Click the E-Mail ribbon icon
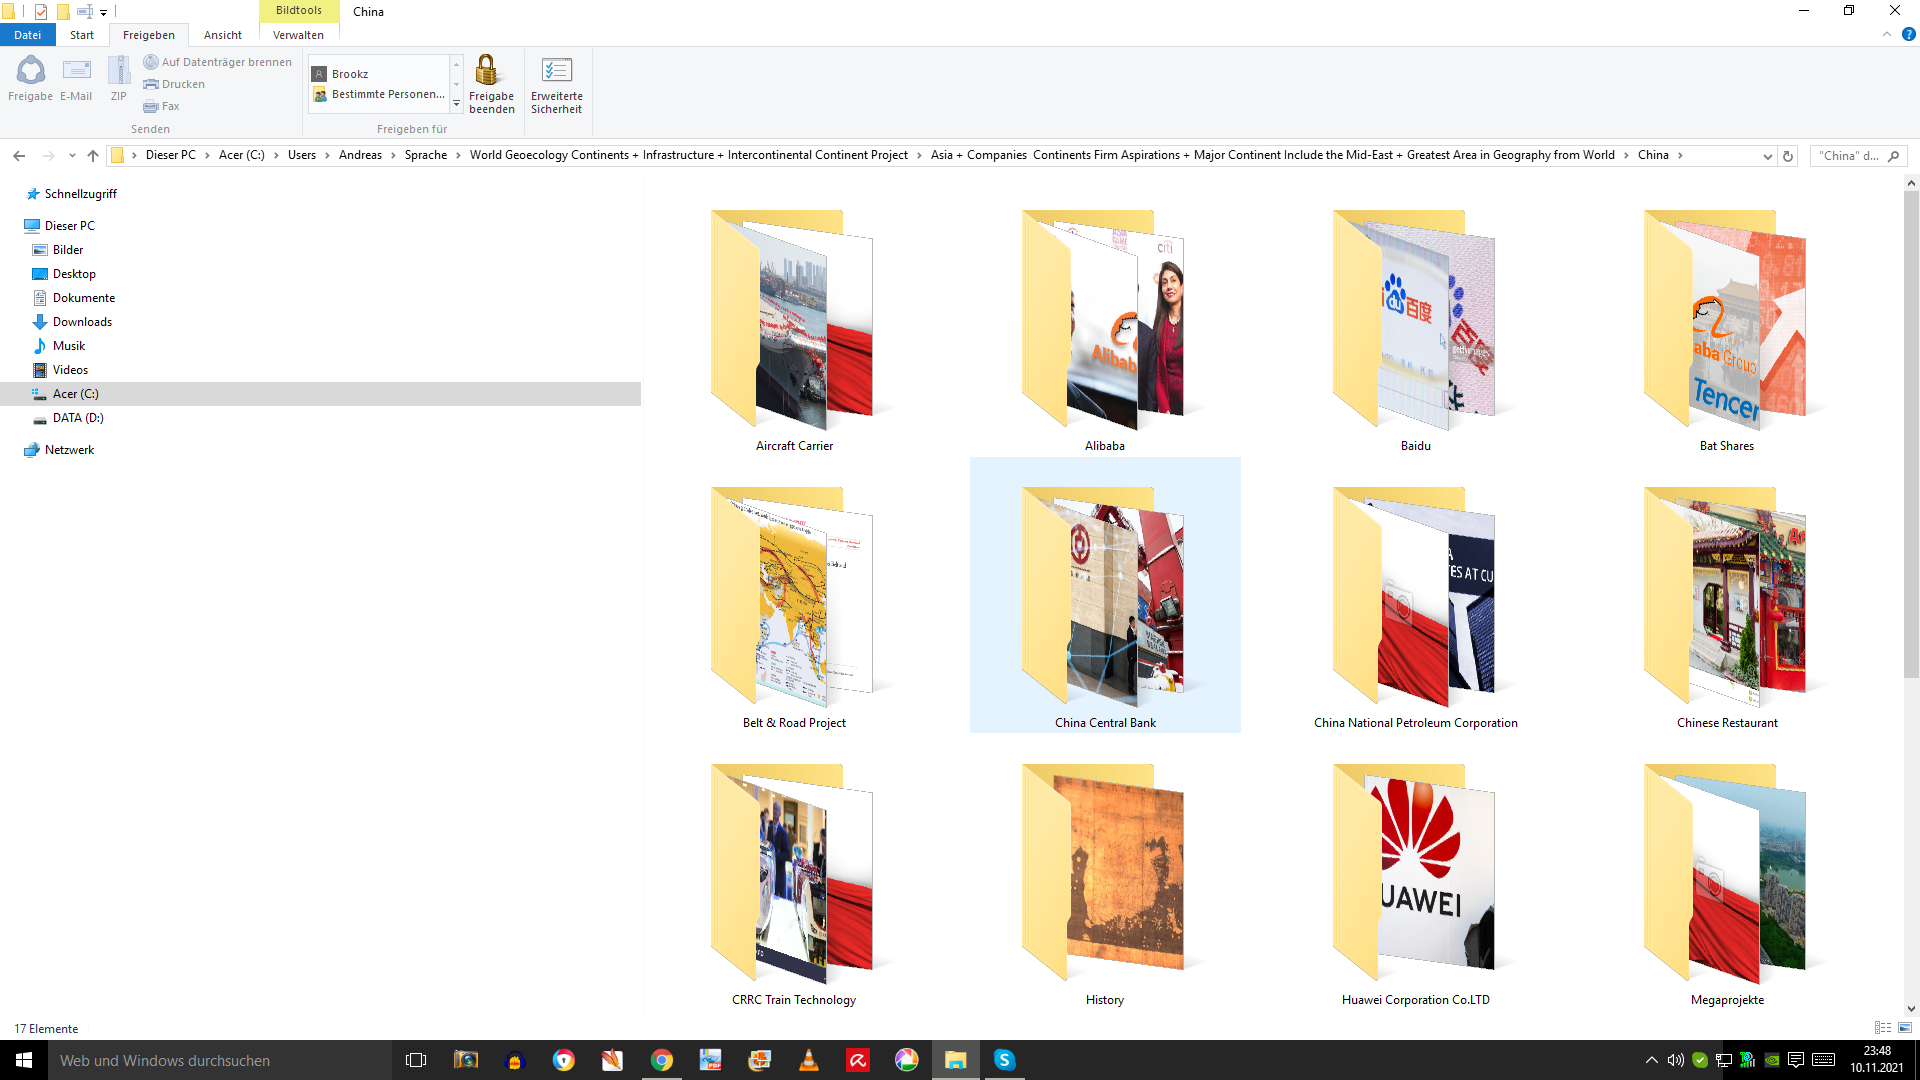Viewport: 1920px width, 1080px height. [x=76, y=79]
